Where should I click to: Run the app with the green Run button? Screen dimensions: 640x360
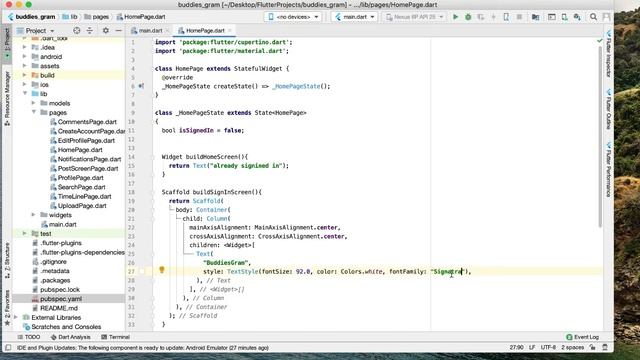pos(456,17)
